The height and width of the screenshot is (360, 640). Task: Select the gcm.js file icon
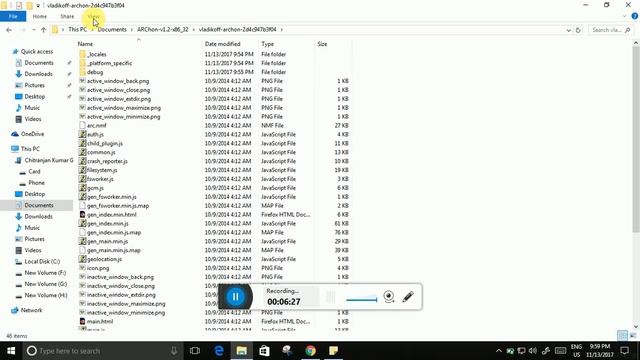(x=82, y=188)
